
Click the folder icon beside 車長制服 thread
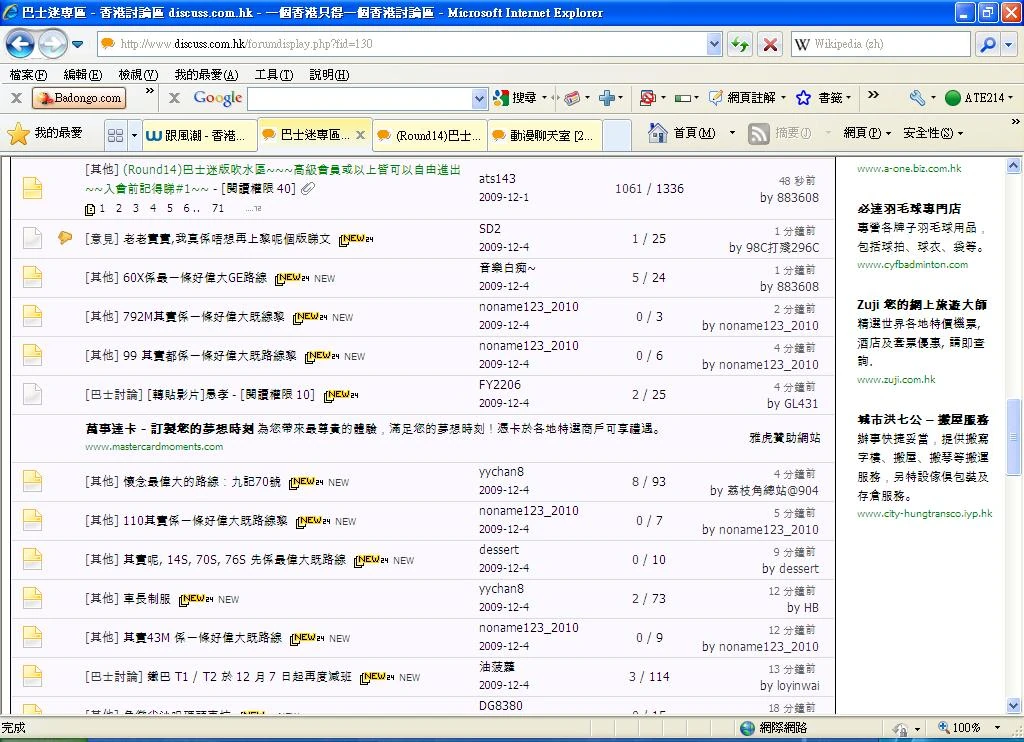point(32,598)
